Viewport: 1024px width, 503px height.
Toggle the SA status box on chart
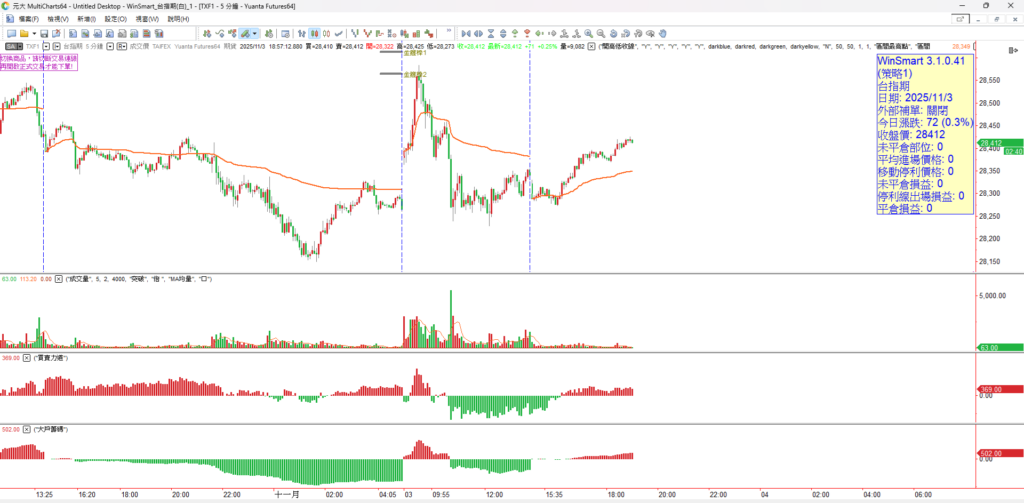12,46
